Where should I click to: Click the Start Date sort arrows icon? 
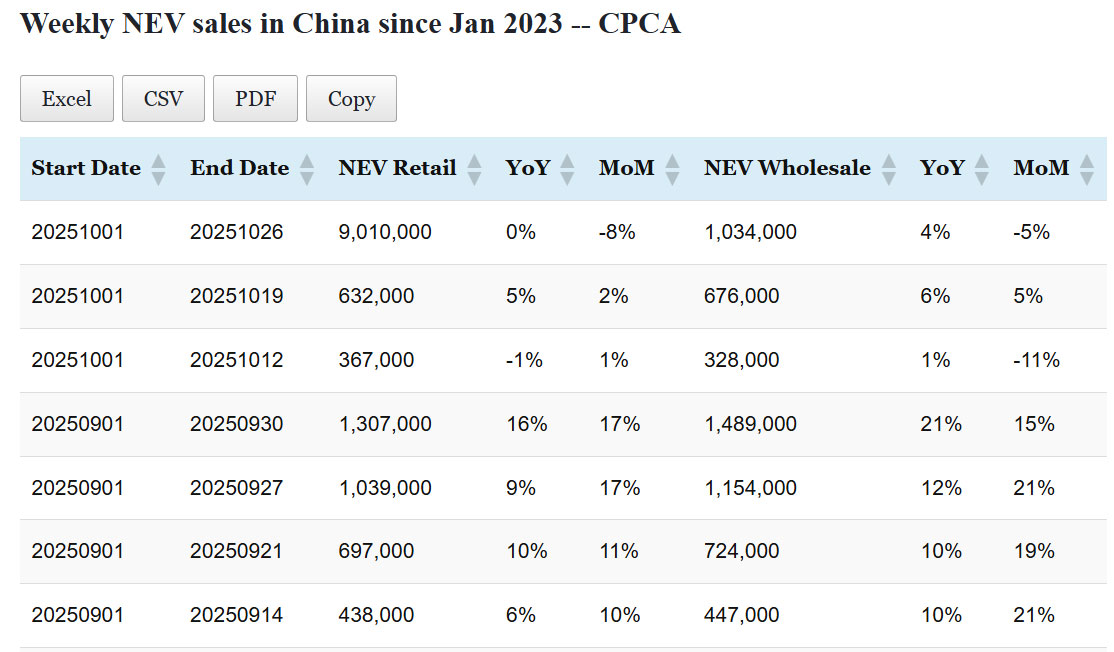(x=158, y=169)
